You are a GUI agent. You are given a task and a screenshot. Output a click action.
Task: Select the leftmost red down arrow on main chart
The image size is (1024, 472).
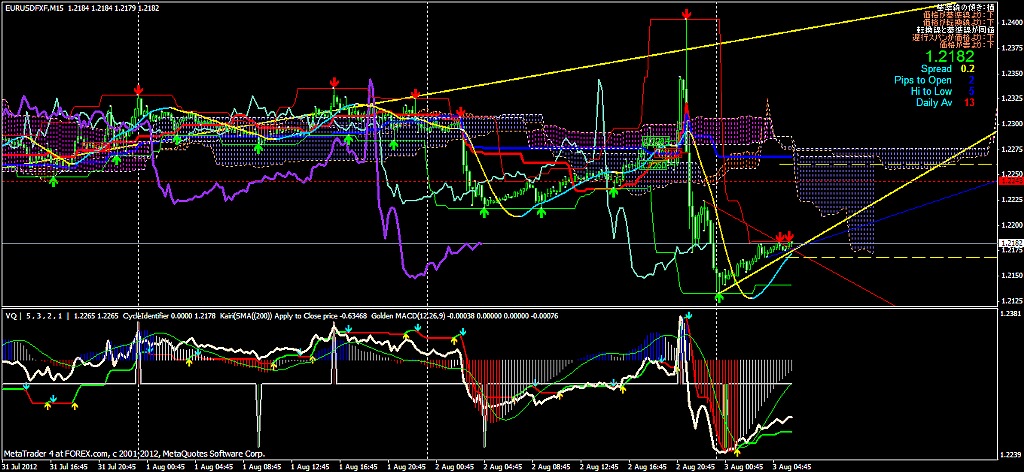pos(139,90)
